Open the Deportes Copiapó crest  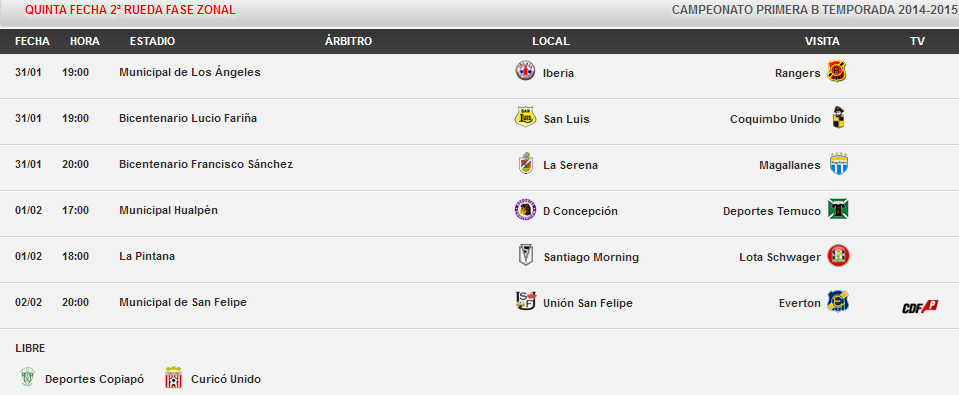(27, 377)
